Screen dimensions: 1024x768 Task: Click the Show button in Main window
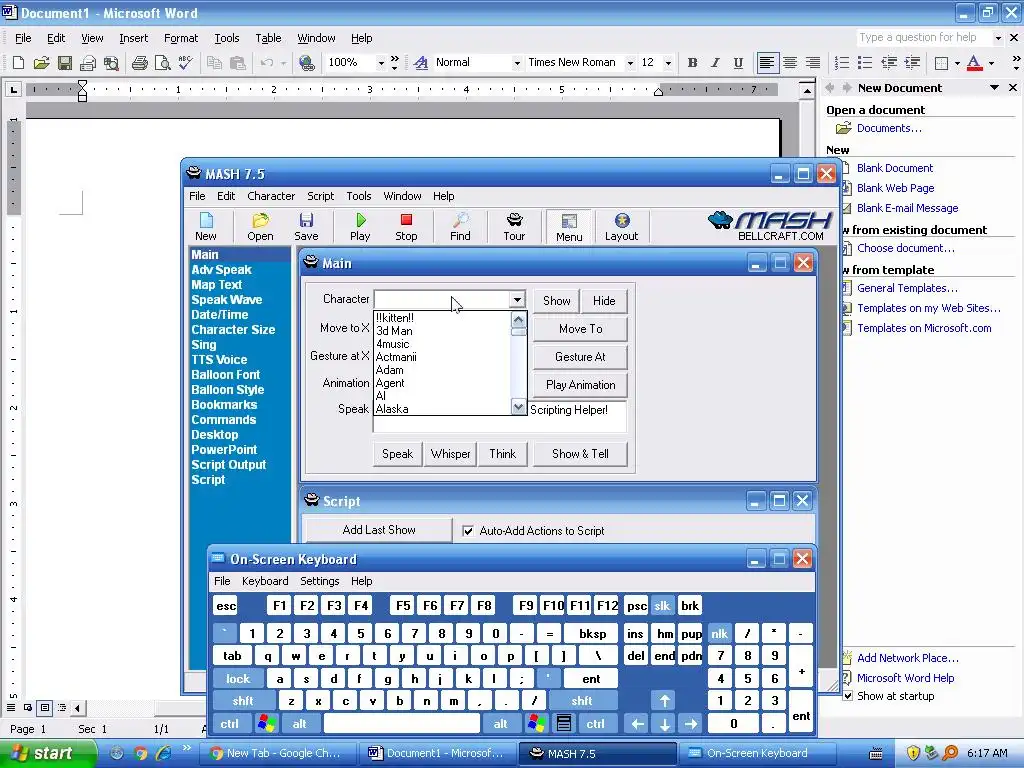[556, 300]
